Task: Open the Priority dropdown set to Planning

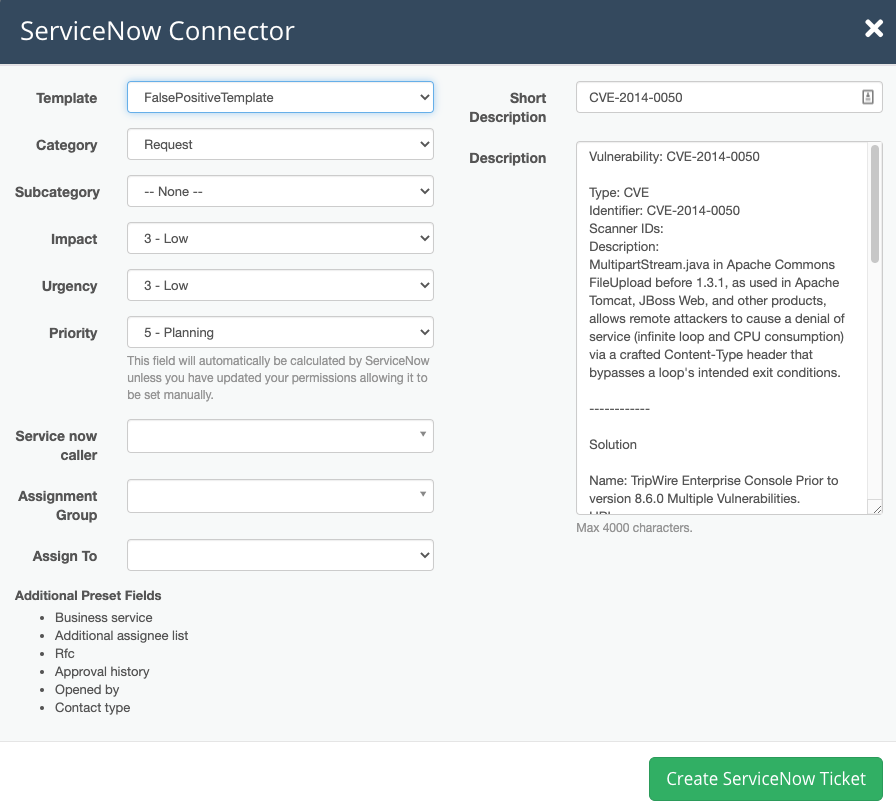Action: point(280,332)
